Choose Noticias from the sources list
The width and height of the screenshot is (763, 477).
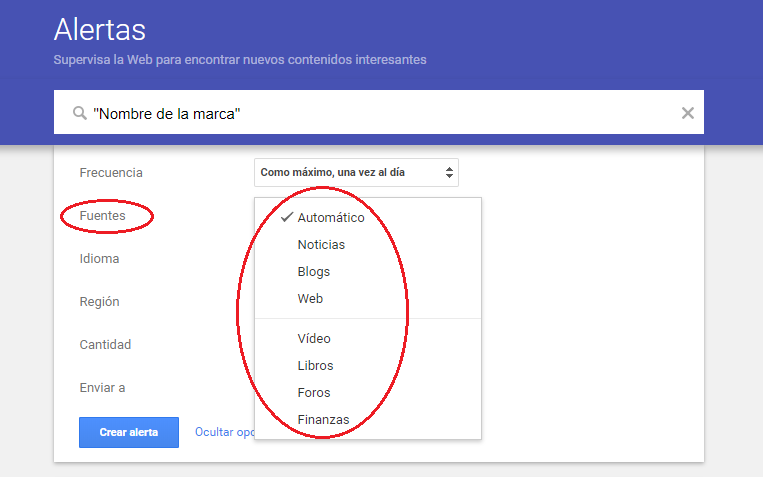click(x=321, y=245)
